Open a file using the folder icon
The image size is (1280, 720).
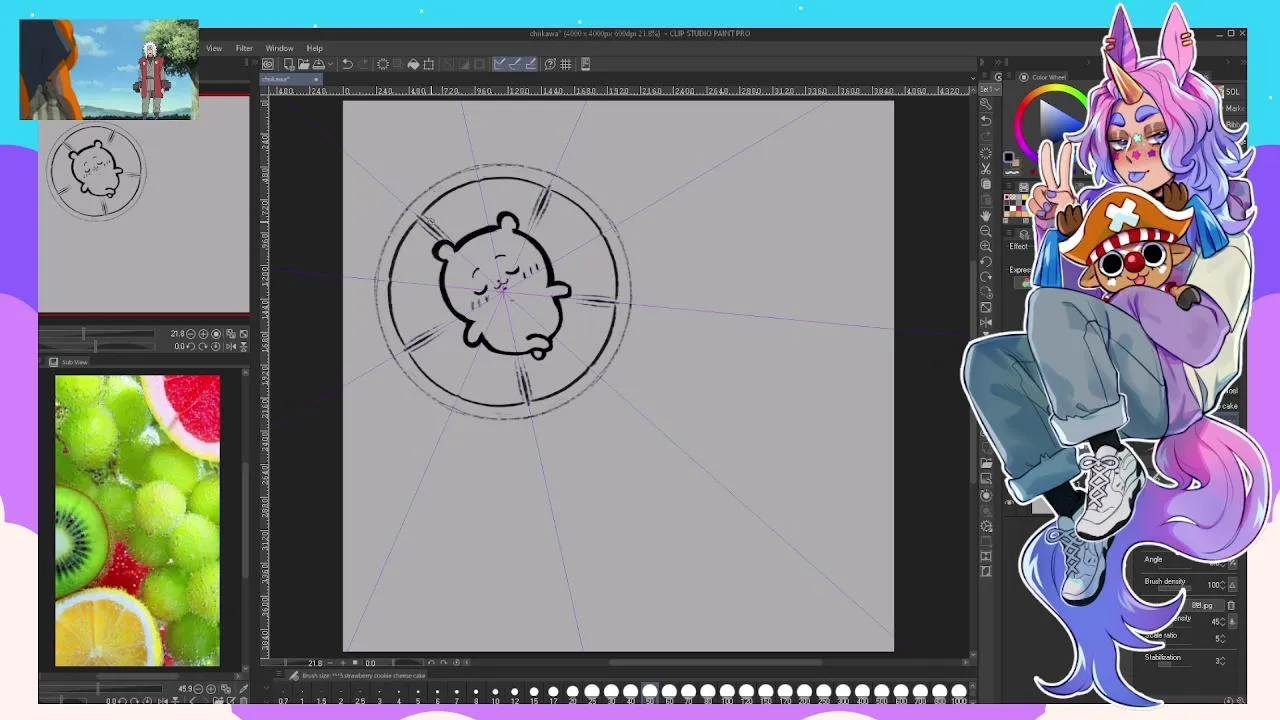click(x=304, y=64)
